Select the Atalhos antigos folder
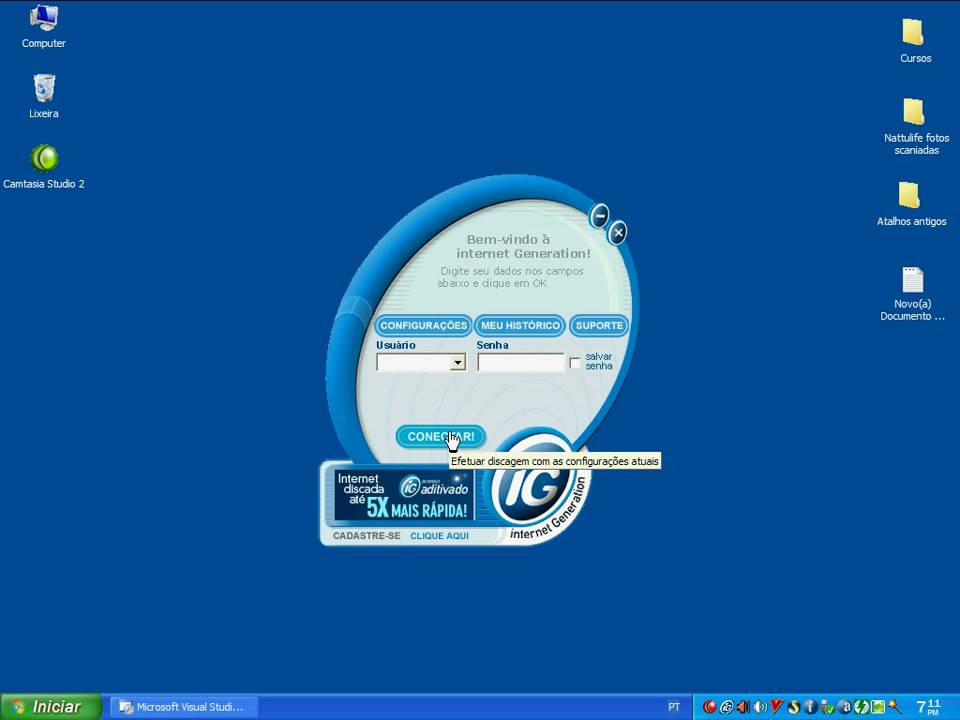960x720 pixels. point(911,204)
